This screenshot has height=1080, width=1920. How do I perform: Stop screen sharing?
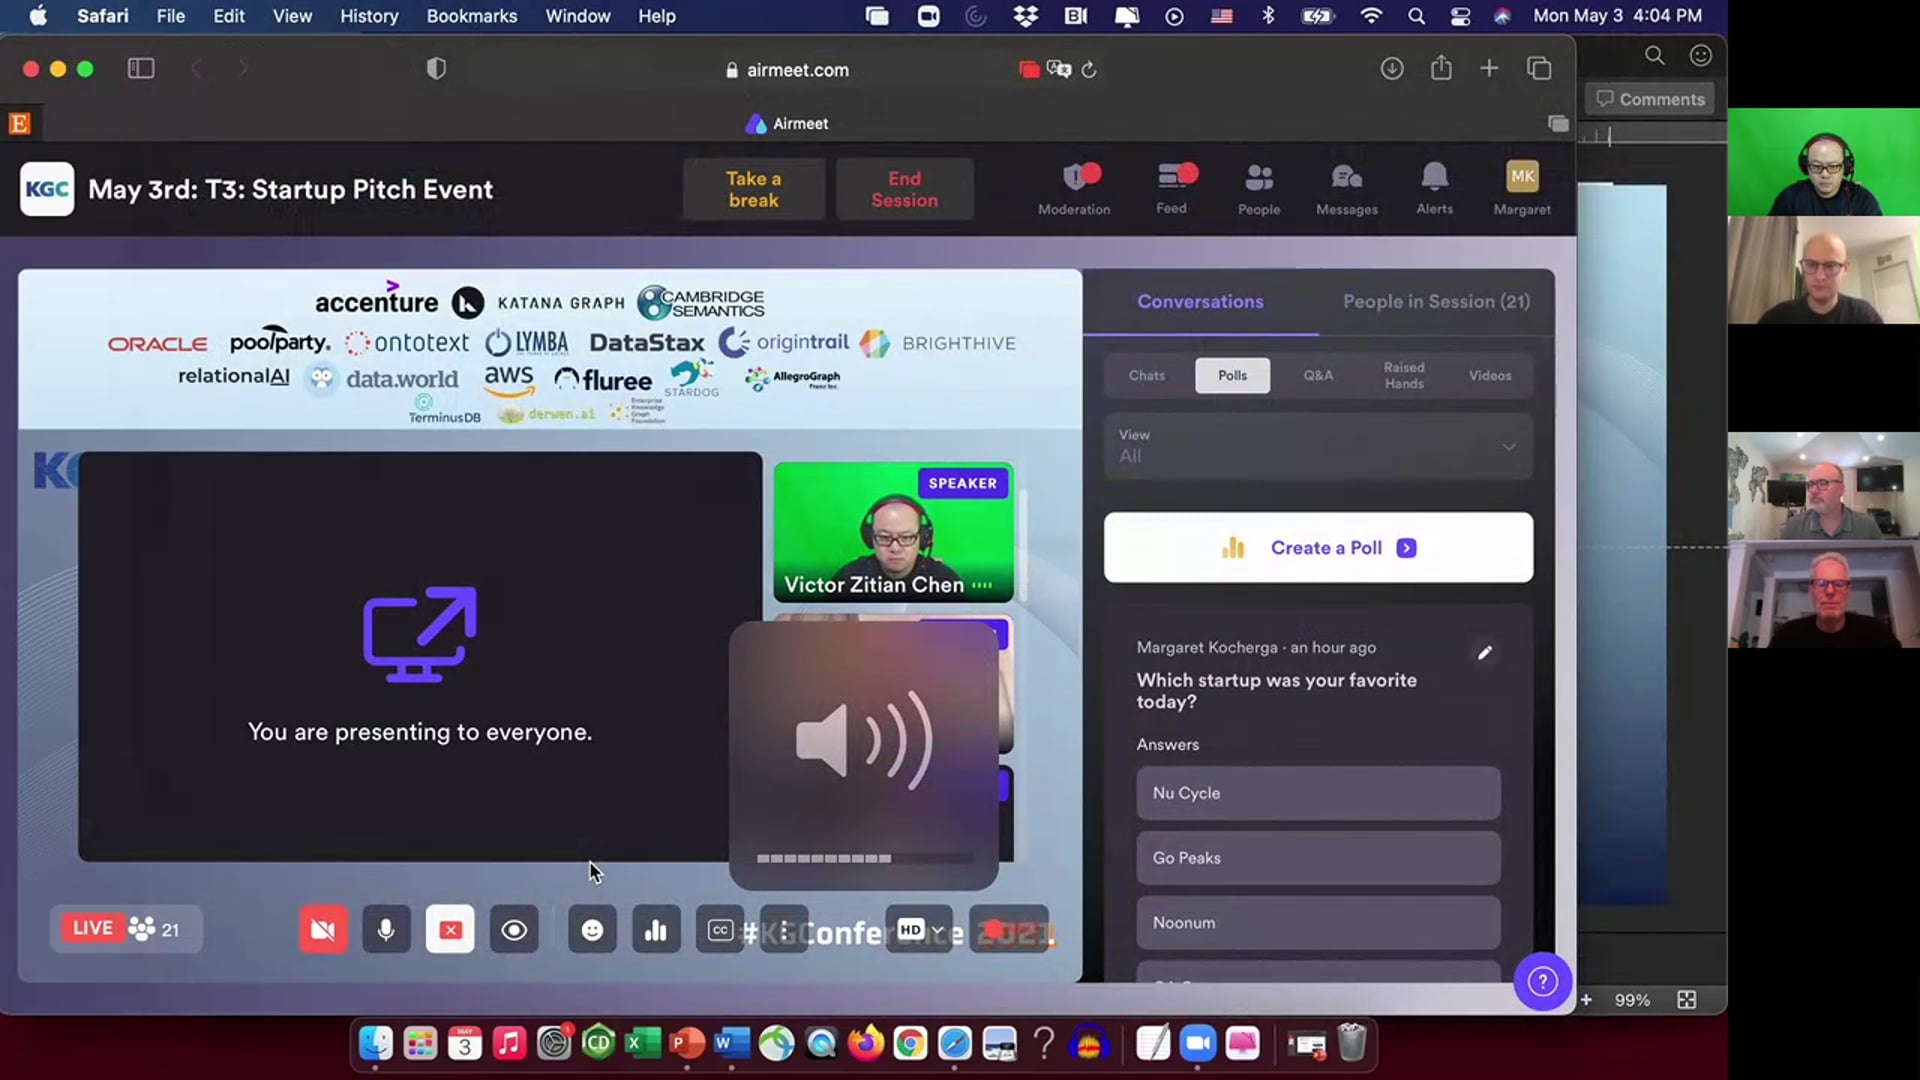[x=450, y=930]
